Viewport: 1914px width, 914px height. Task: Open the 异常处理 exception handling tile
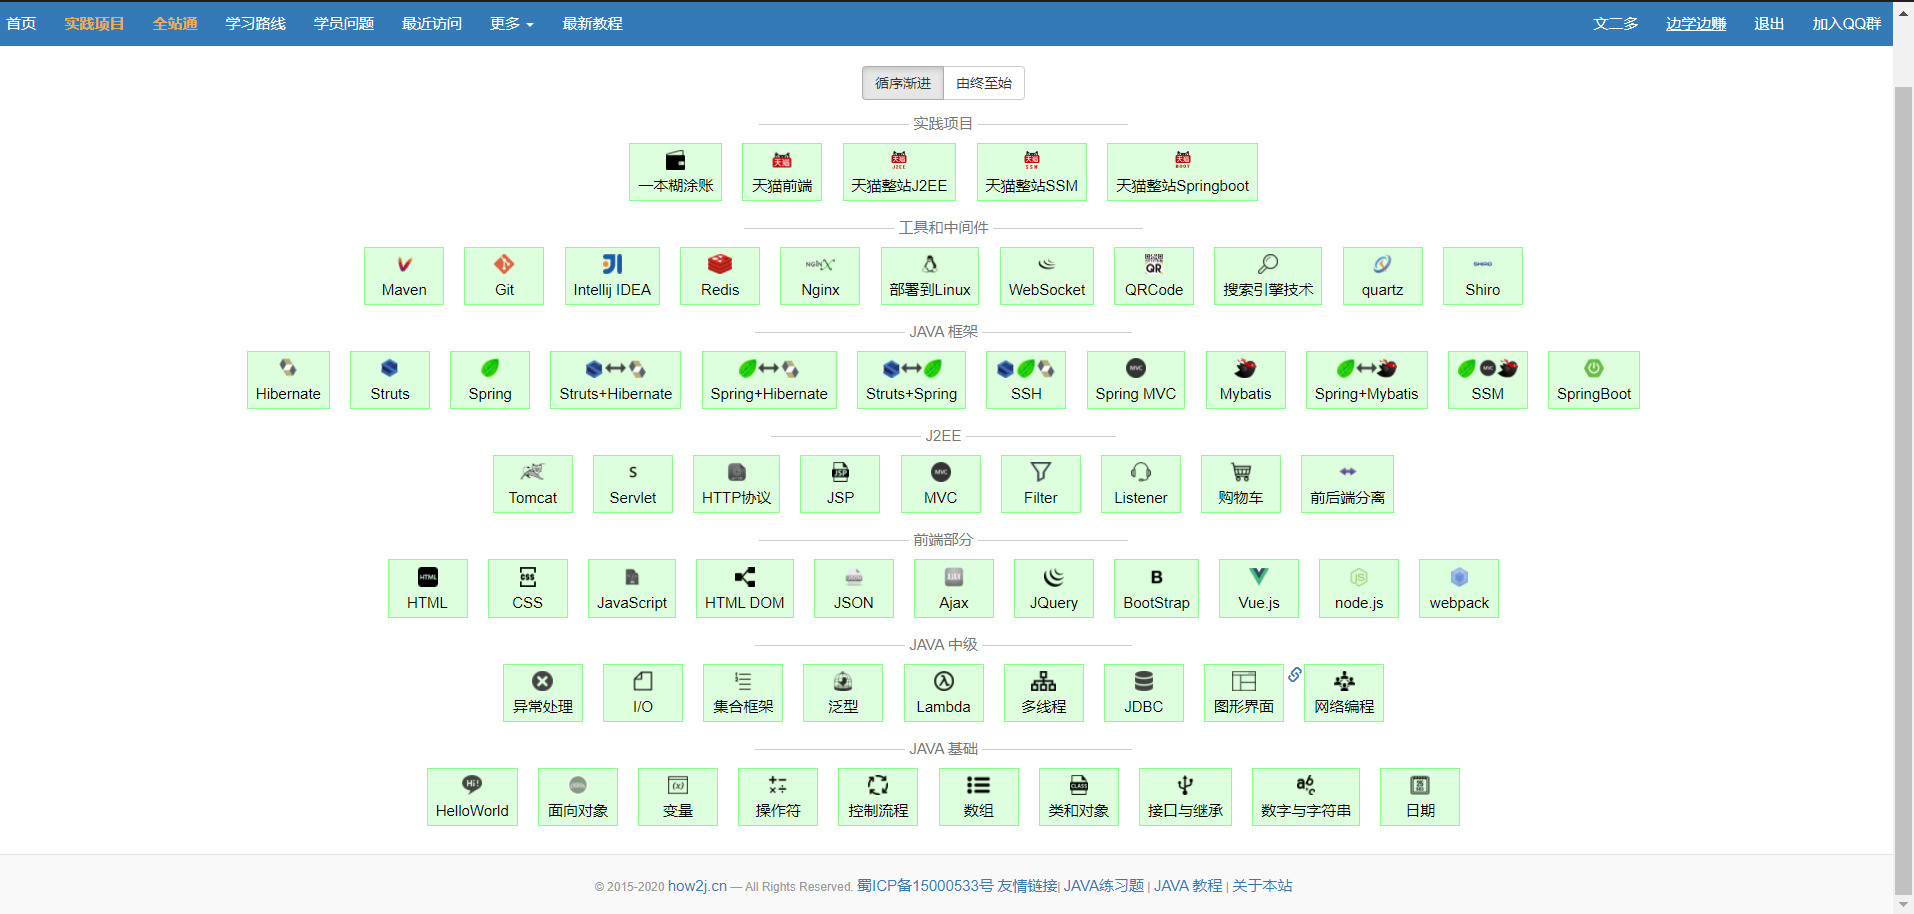click(543, 693)
